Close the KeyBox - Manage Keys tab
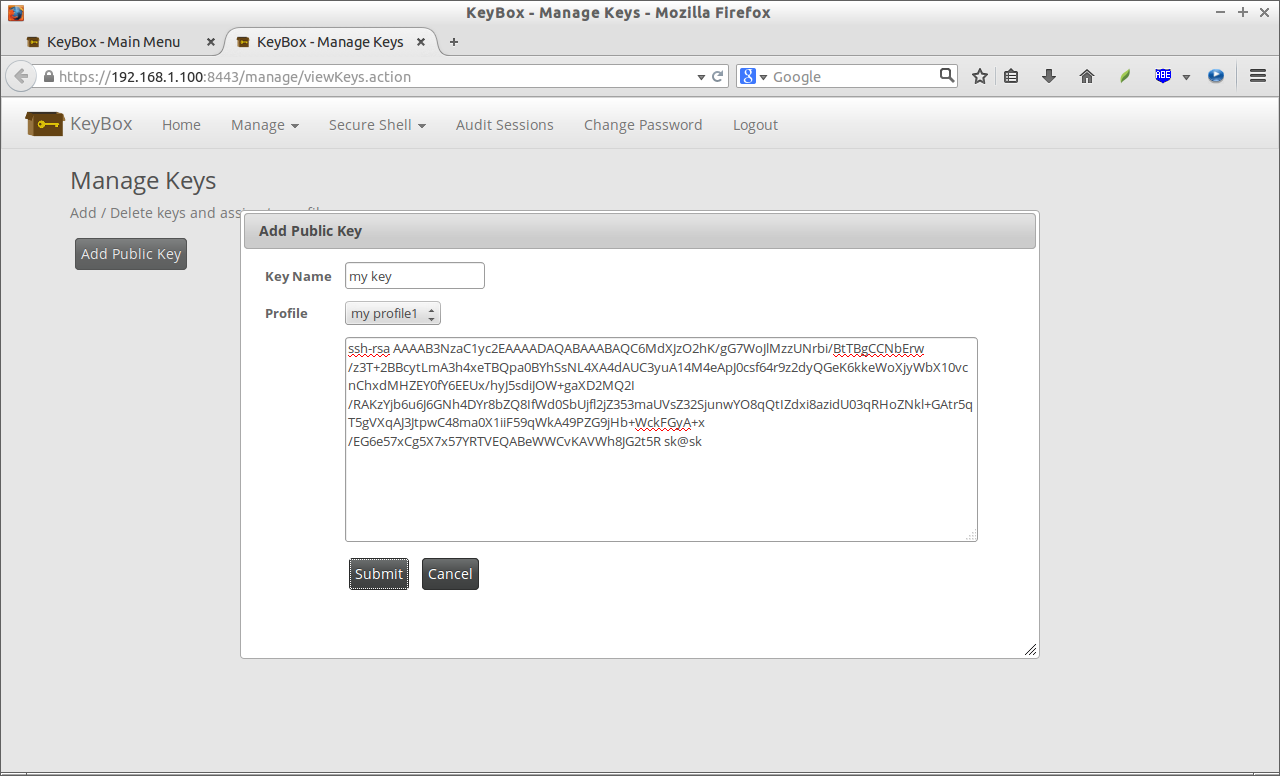The width and height of the screenshot is (1280, 776). coord(421,42)
